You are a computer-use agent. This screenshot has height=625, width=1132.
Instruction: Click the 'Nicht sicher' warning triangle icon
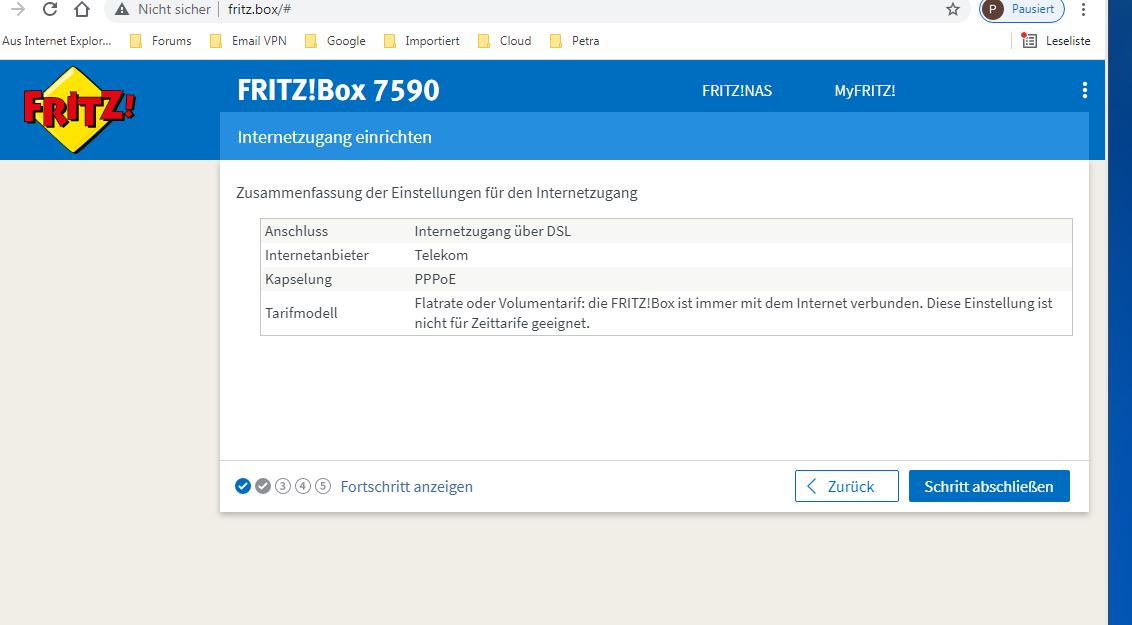122,9
